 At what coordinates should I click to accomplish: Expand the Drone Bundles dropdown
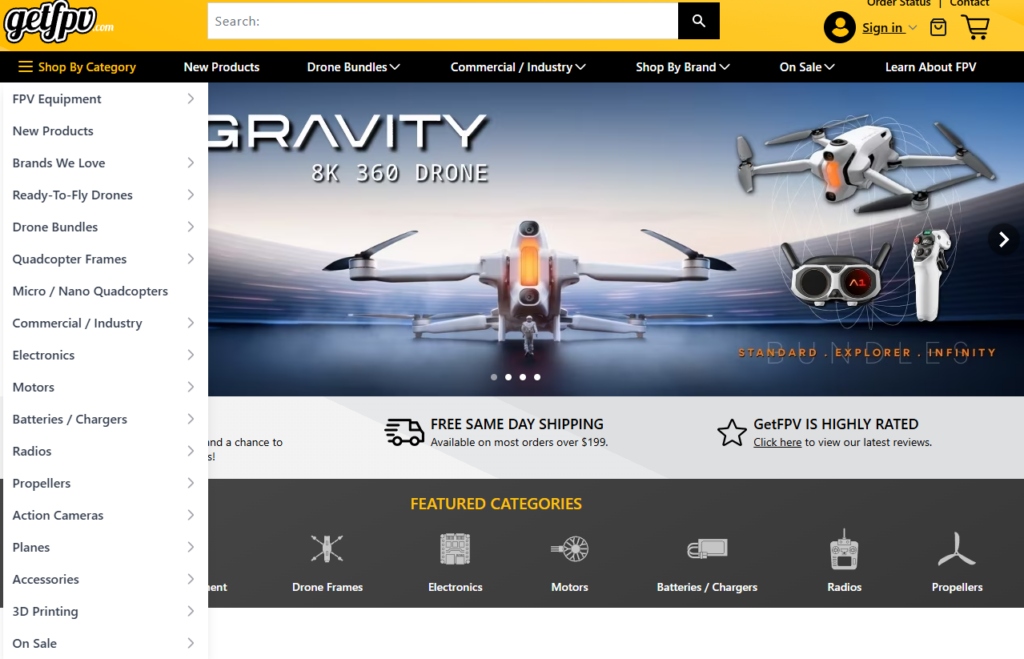click(352, 67)
